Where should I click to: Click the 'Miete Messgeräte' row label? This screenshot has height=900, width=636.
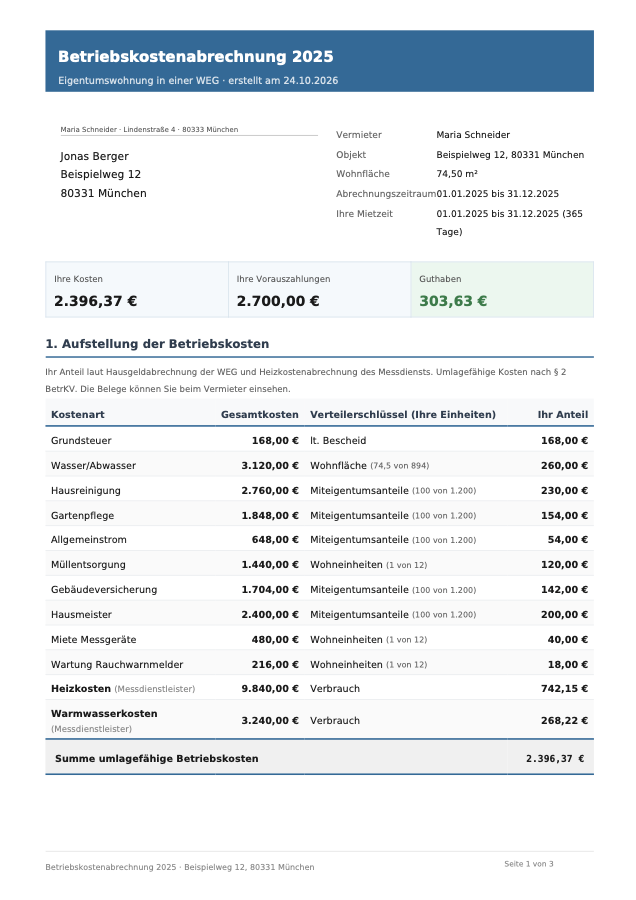pos(94,639)
